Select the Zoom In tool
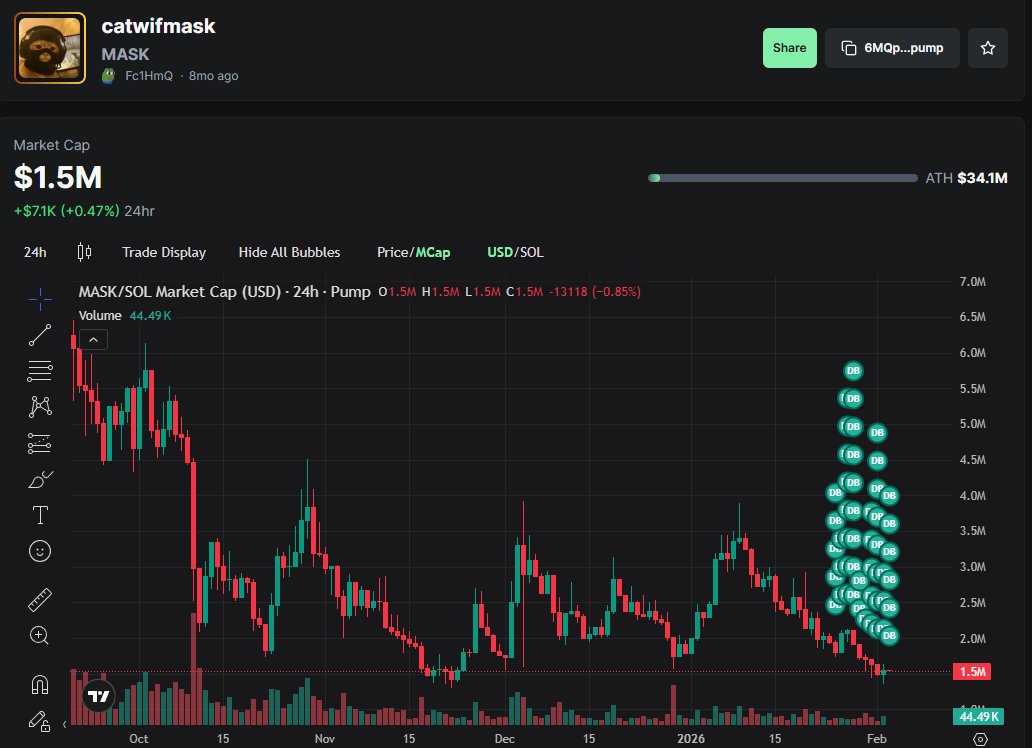The height and width of the screenshot is (748, 1032). click(x=40, y=635)
